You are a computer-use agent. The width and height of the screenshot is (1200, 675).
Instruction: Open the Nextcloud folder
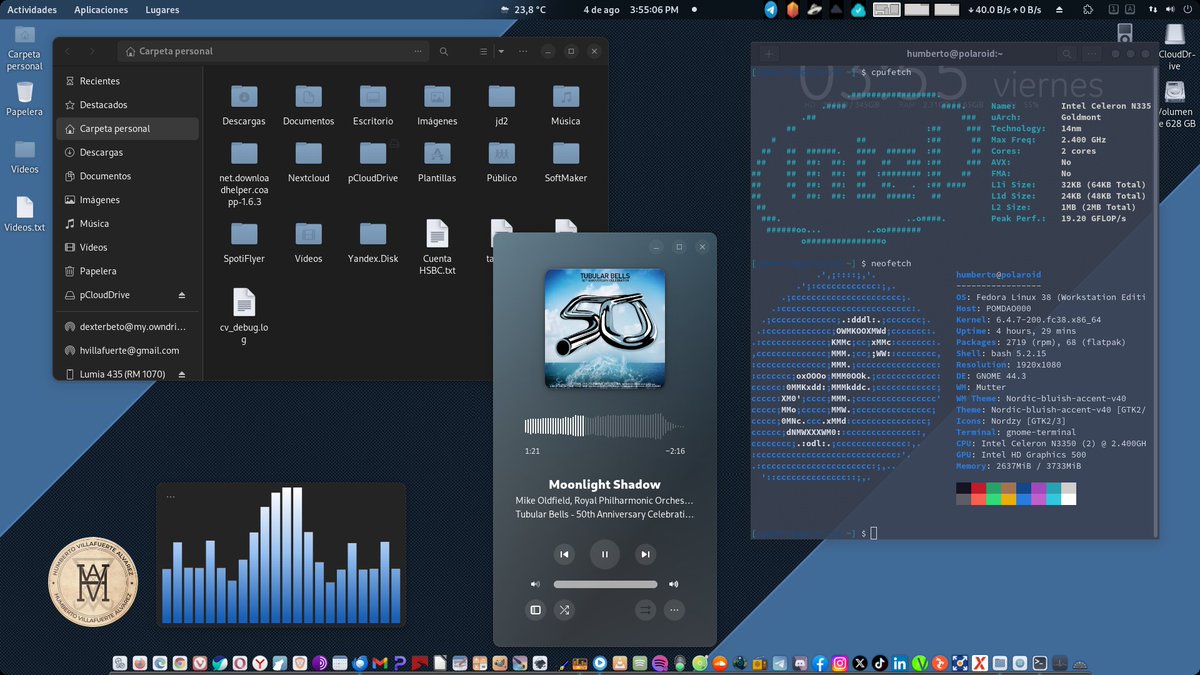[308, 160]
